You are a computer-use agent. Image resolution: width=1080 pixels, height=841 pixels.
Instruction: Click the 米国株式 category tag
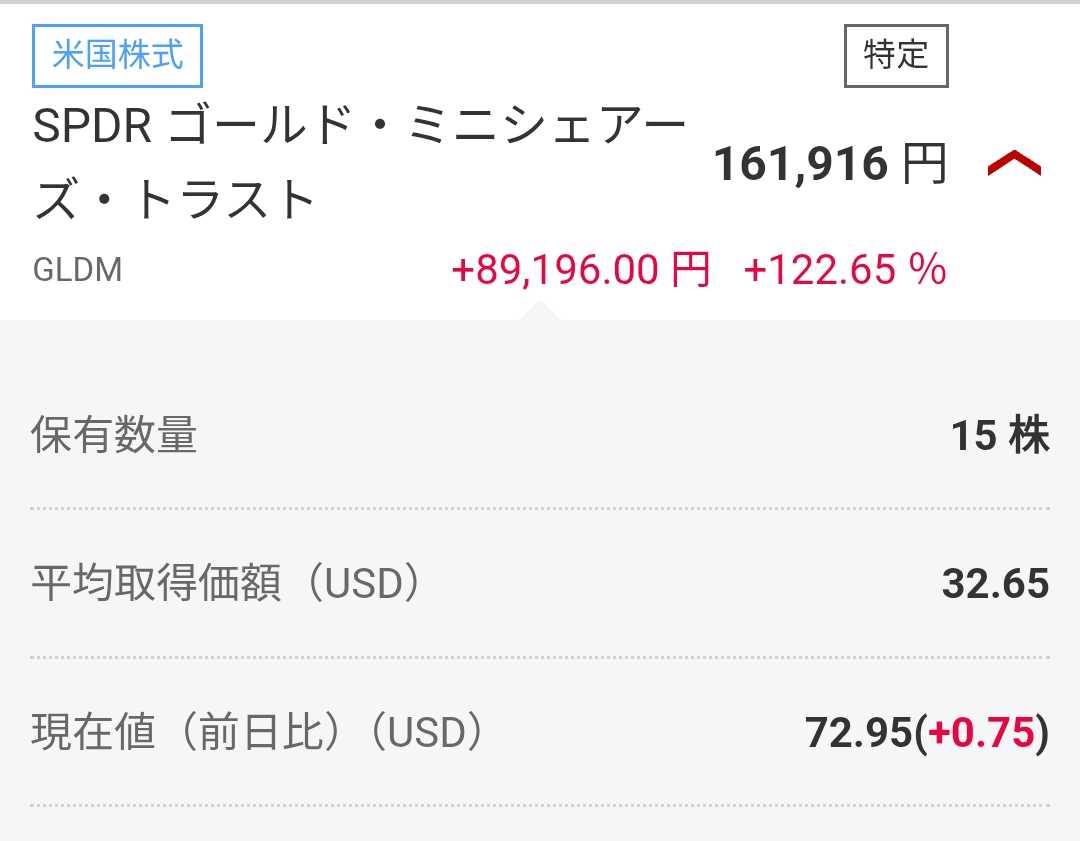click(118, 54)
